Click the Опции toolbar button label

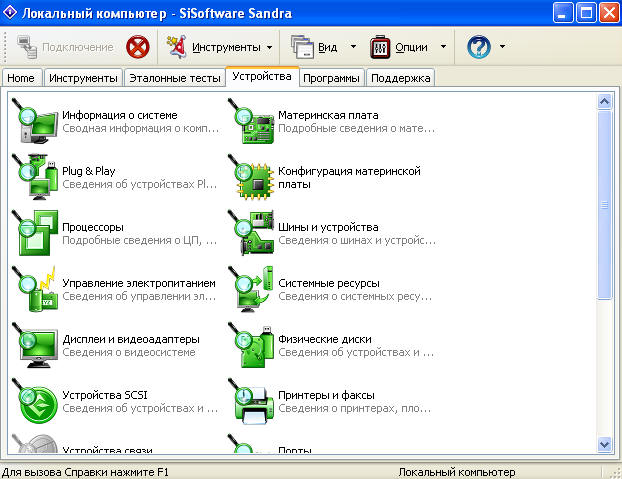pos(411,47)
